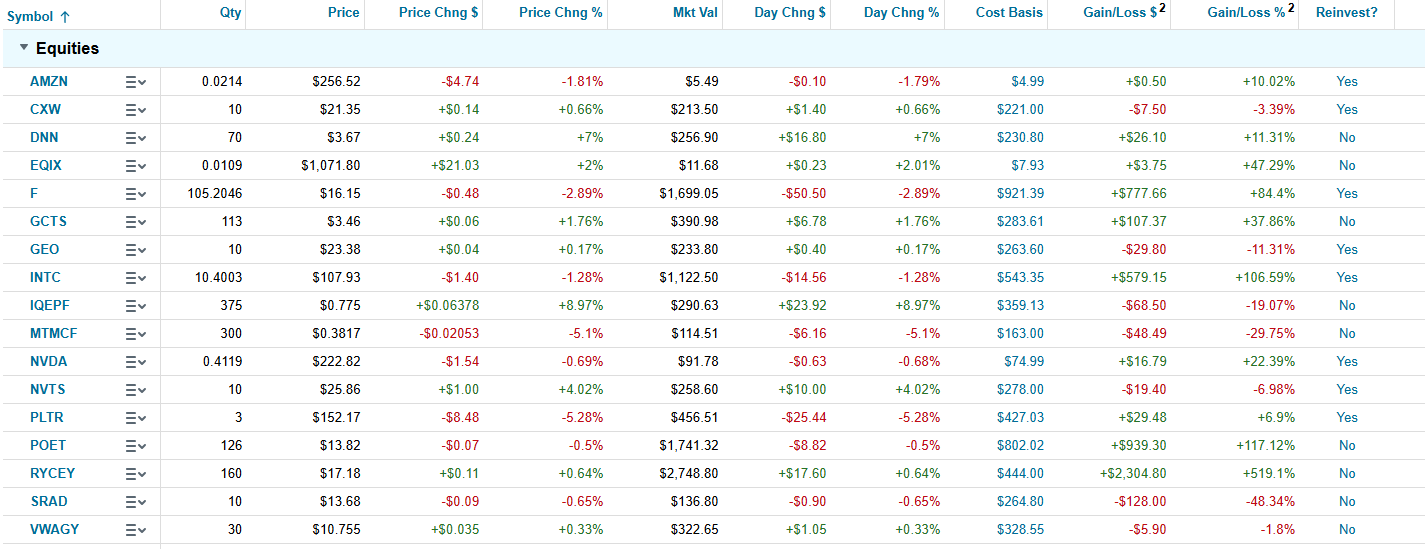Open RYCEY cost basis $444.00
The width and height of the screenshot is (1425, 549).
click(1020, 474)
